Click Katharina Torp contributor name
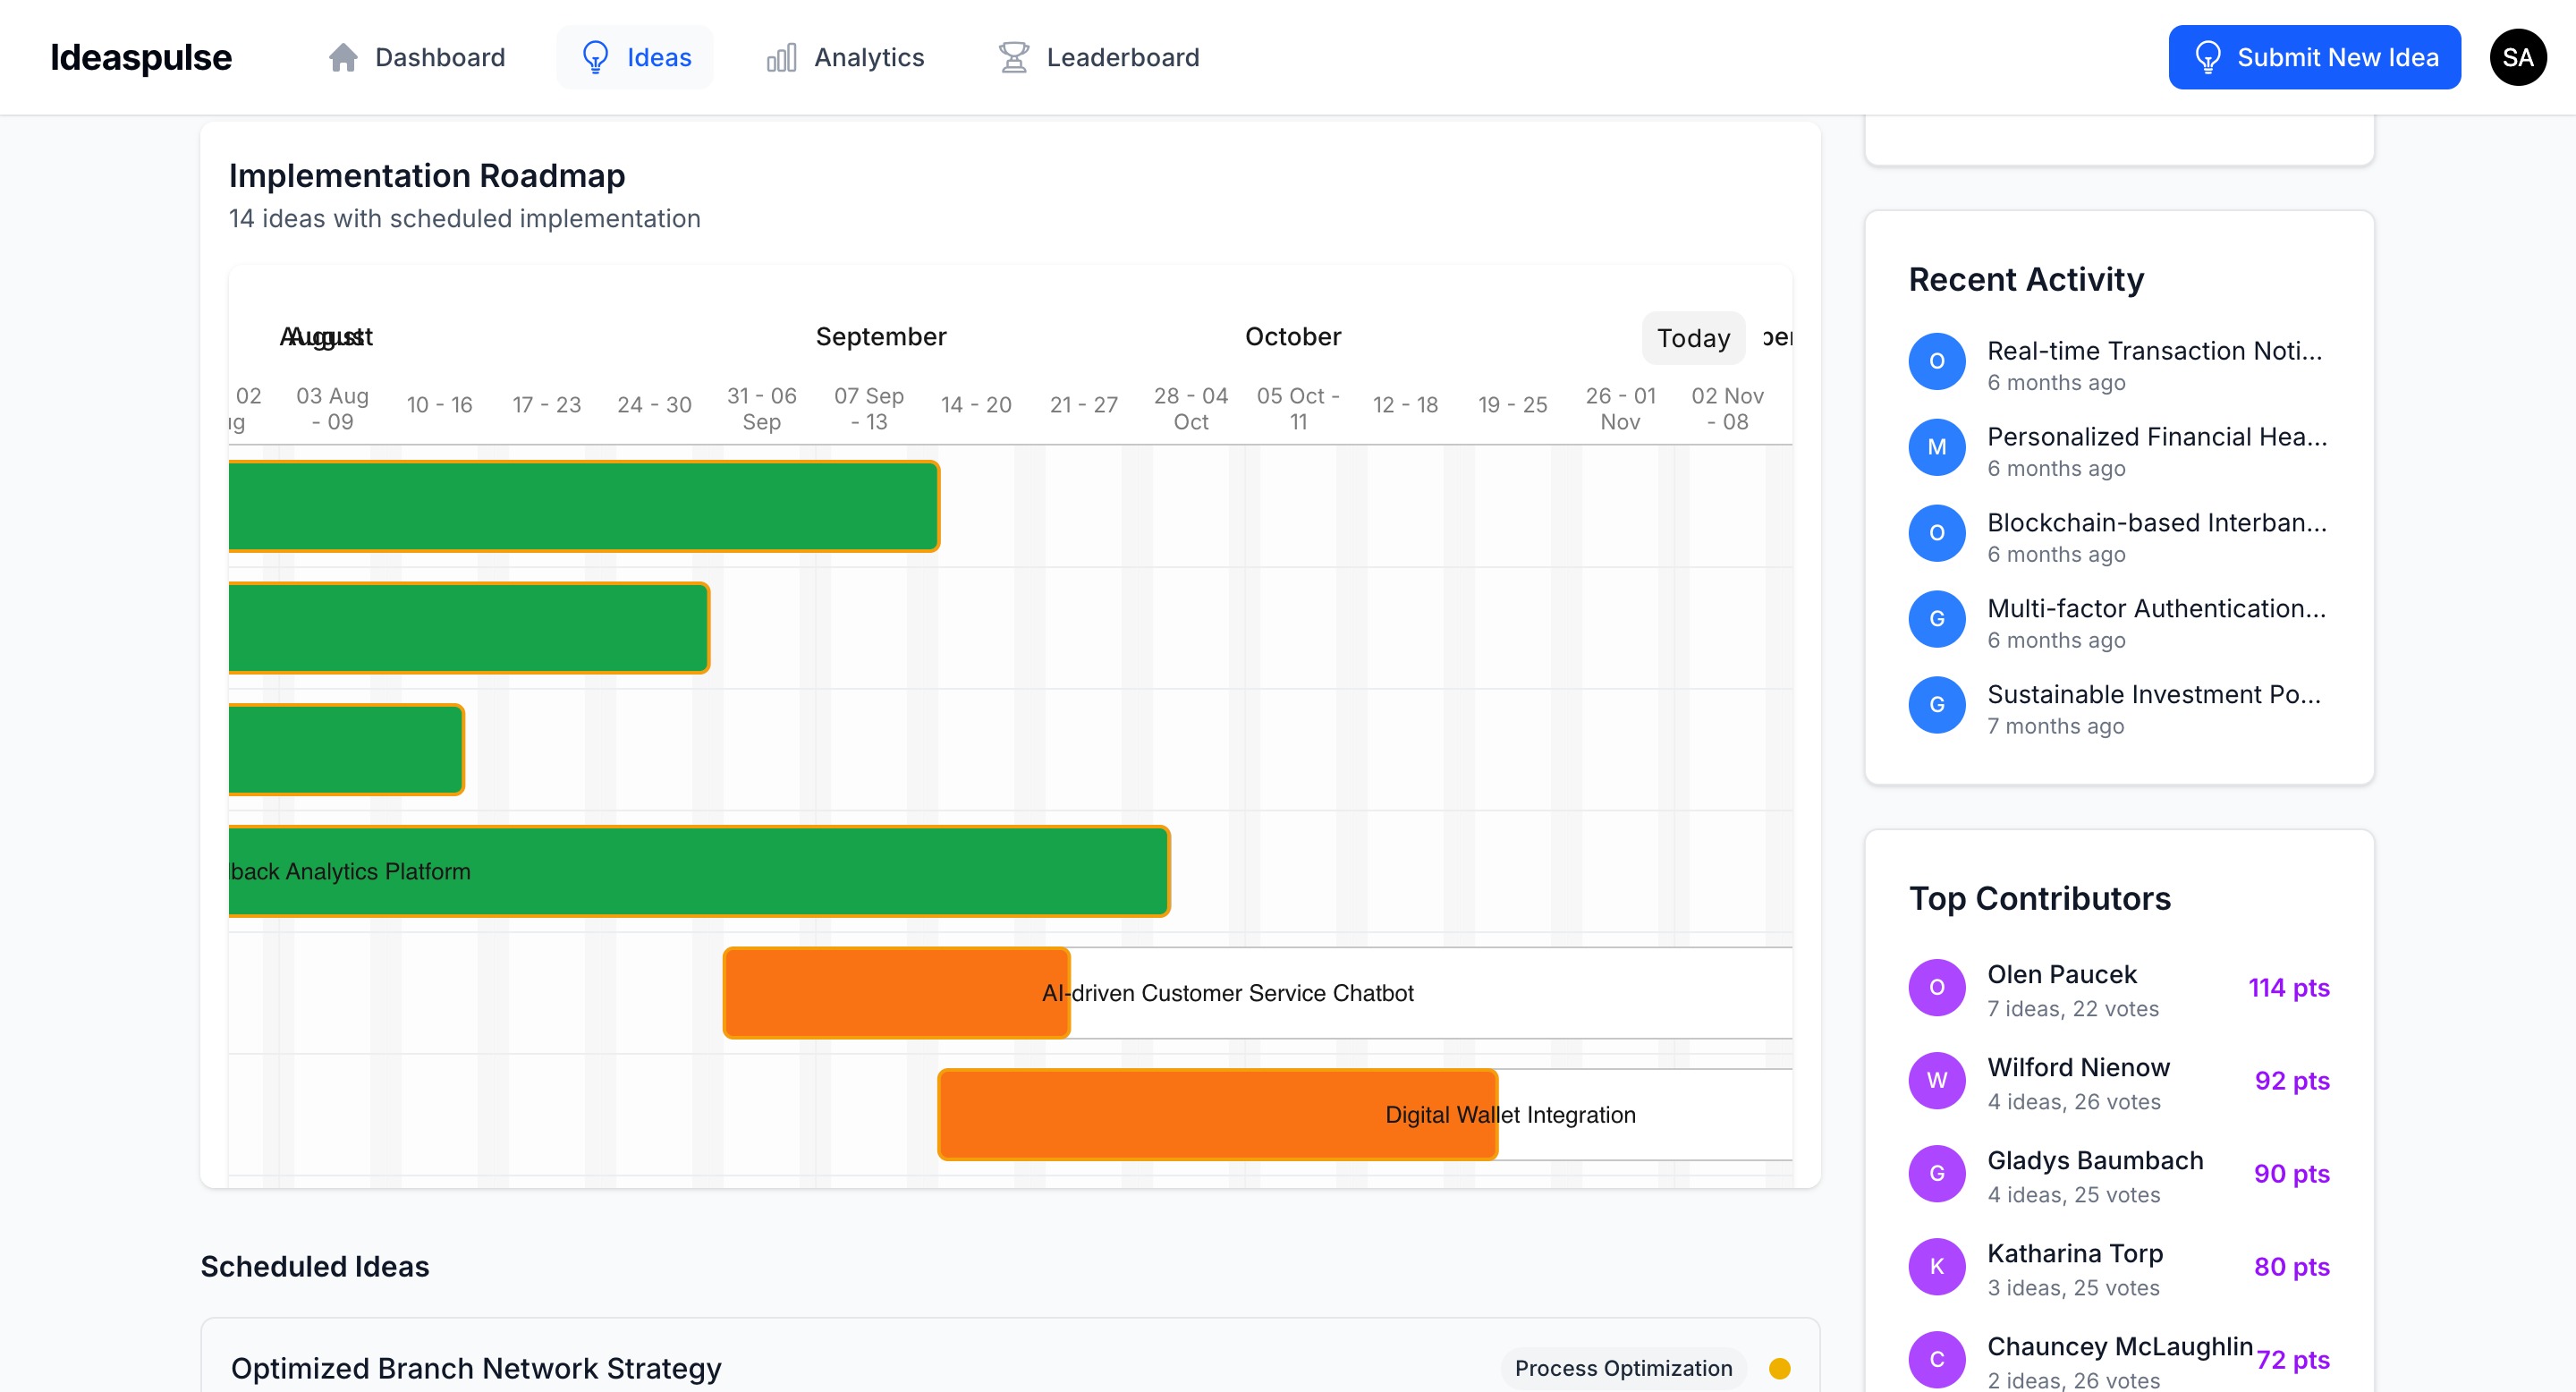Viewport: 2576px width, 1392px height. 2075,1253
